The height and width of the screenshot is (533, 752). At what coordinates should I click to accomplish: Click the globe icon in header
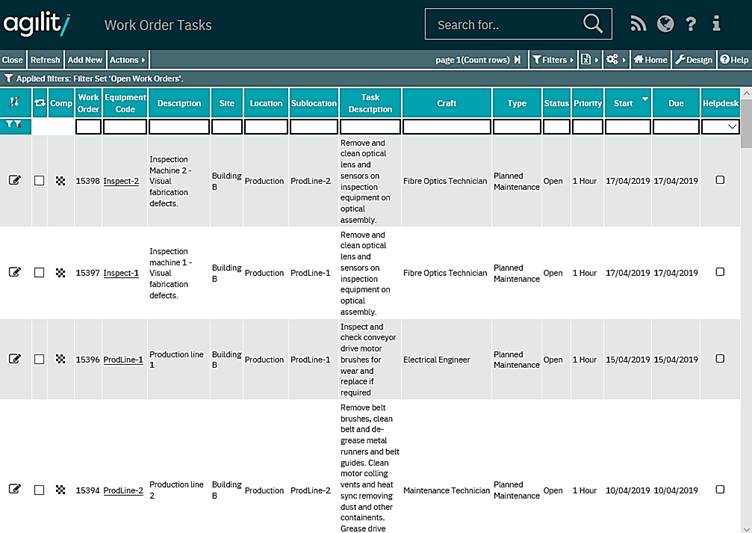664,24
